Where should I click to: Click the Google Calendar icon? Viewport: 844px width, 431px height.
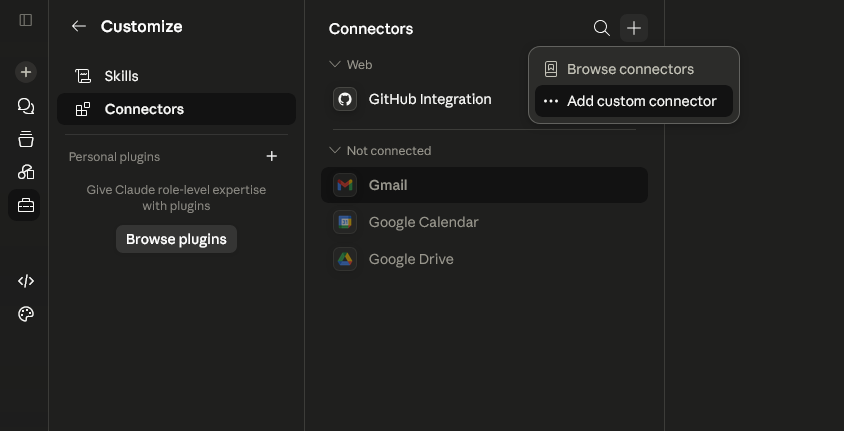345,222
